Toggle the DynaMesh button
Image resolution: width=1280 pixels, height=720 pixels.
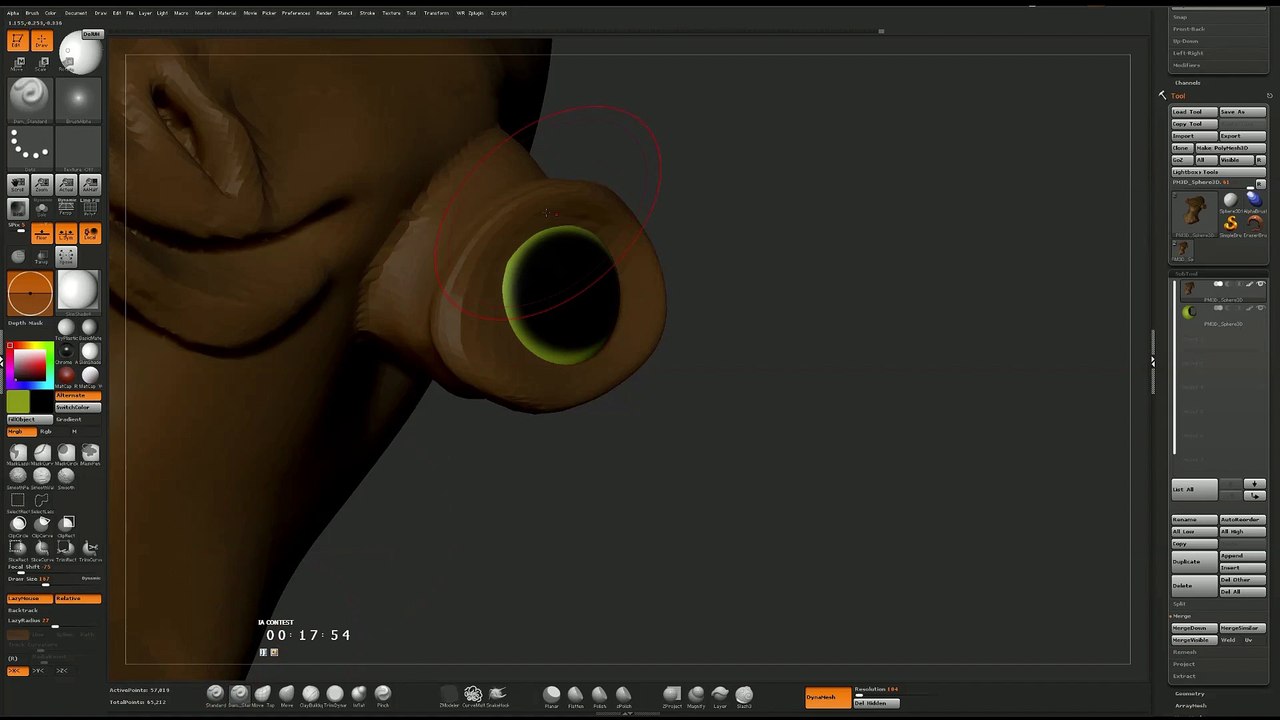click(828, 697)
